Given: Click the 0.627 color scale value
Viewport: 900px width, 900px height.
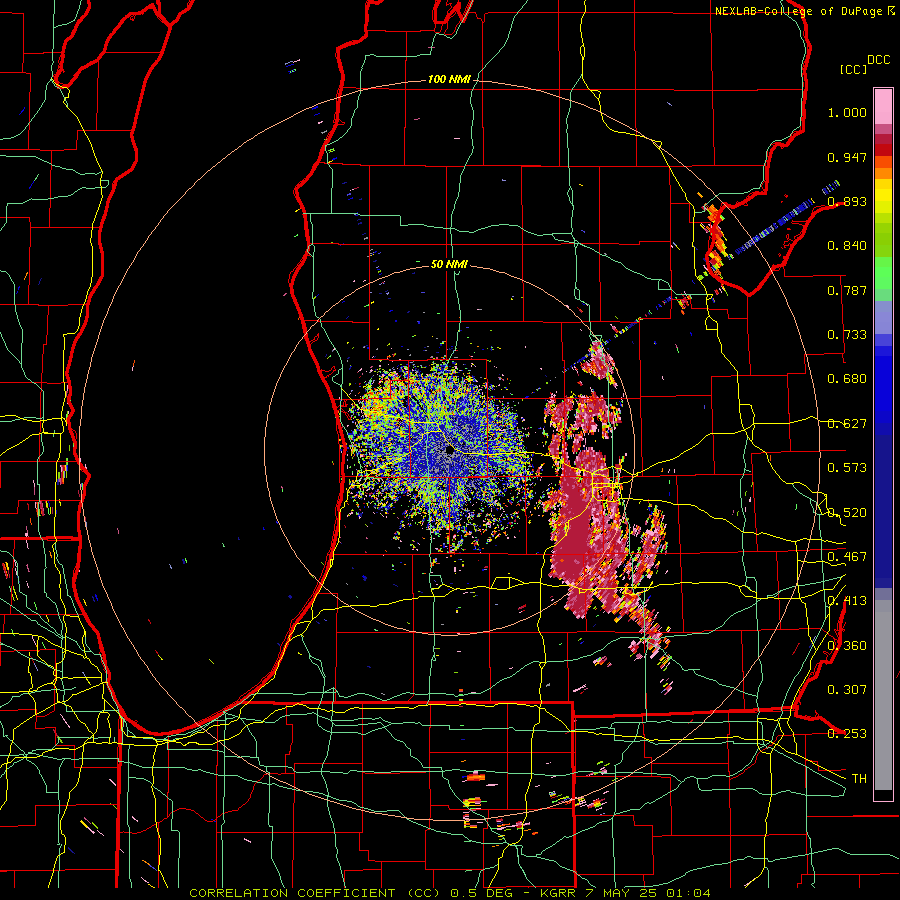Looking at the screenshot, I should [x=847, y=424].
